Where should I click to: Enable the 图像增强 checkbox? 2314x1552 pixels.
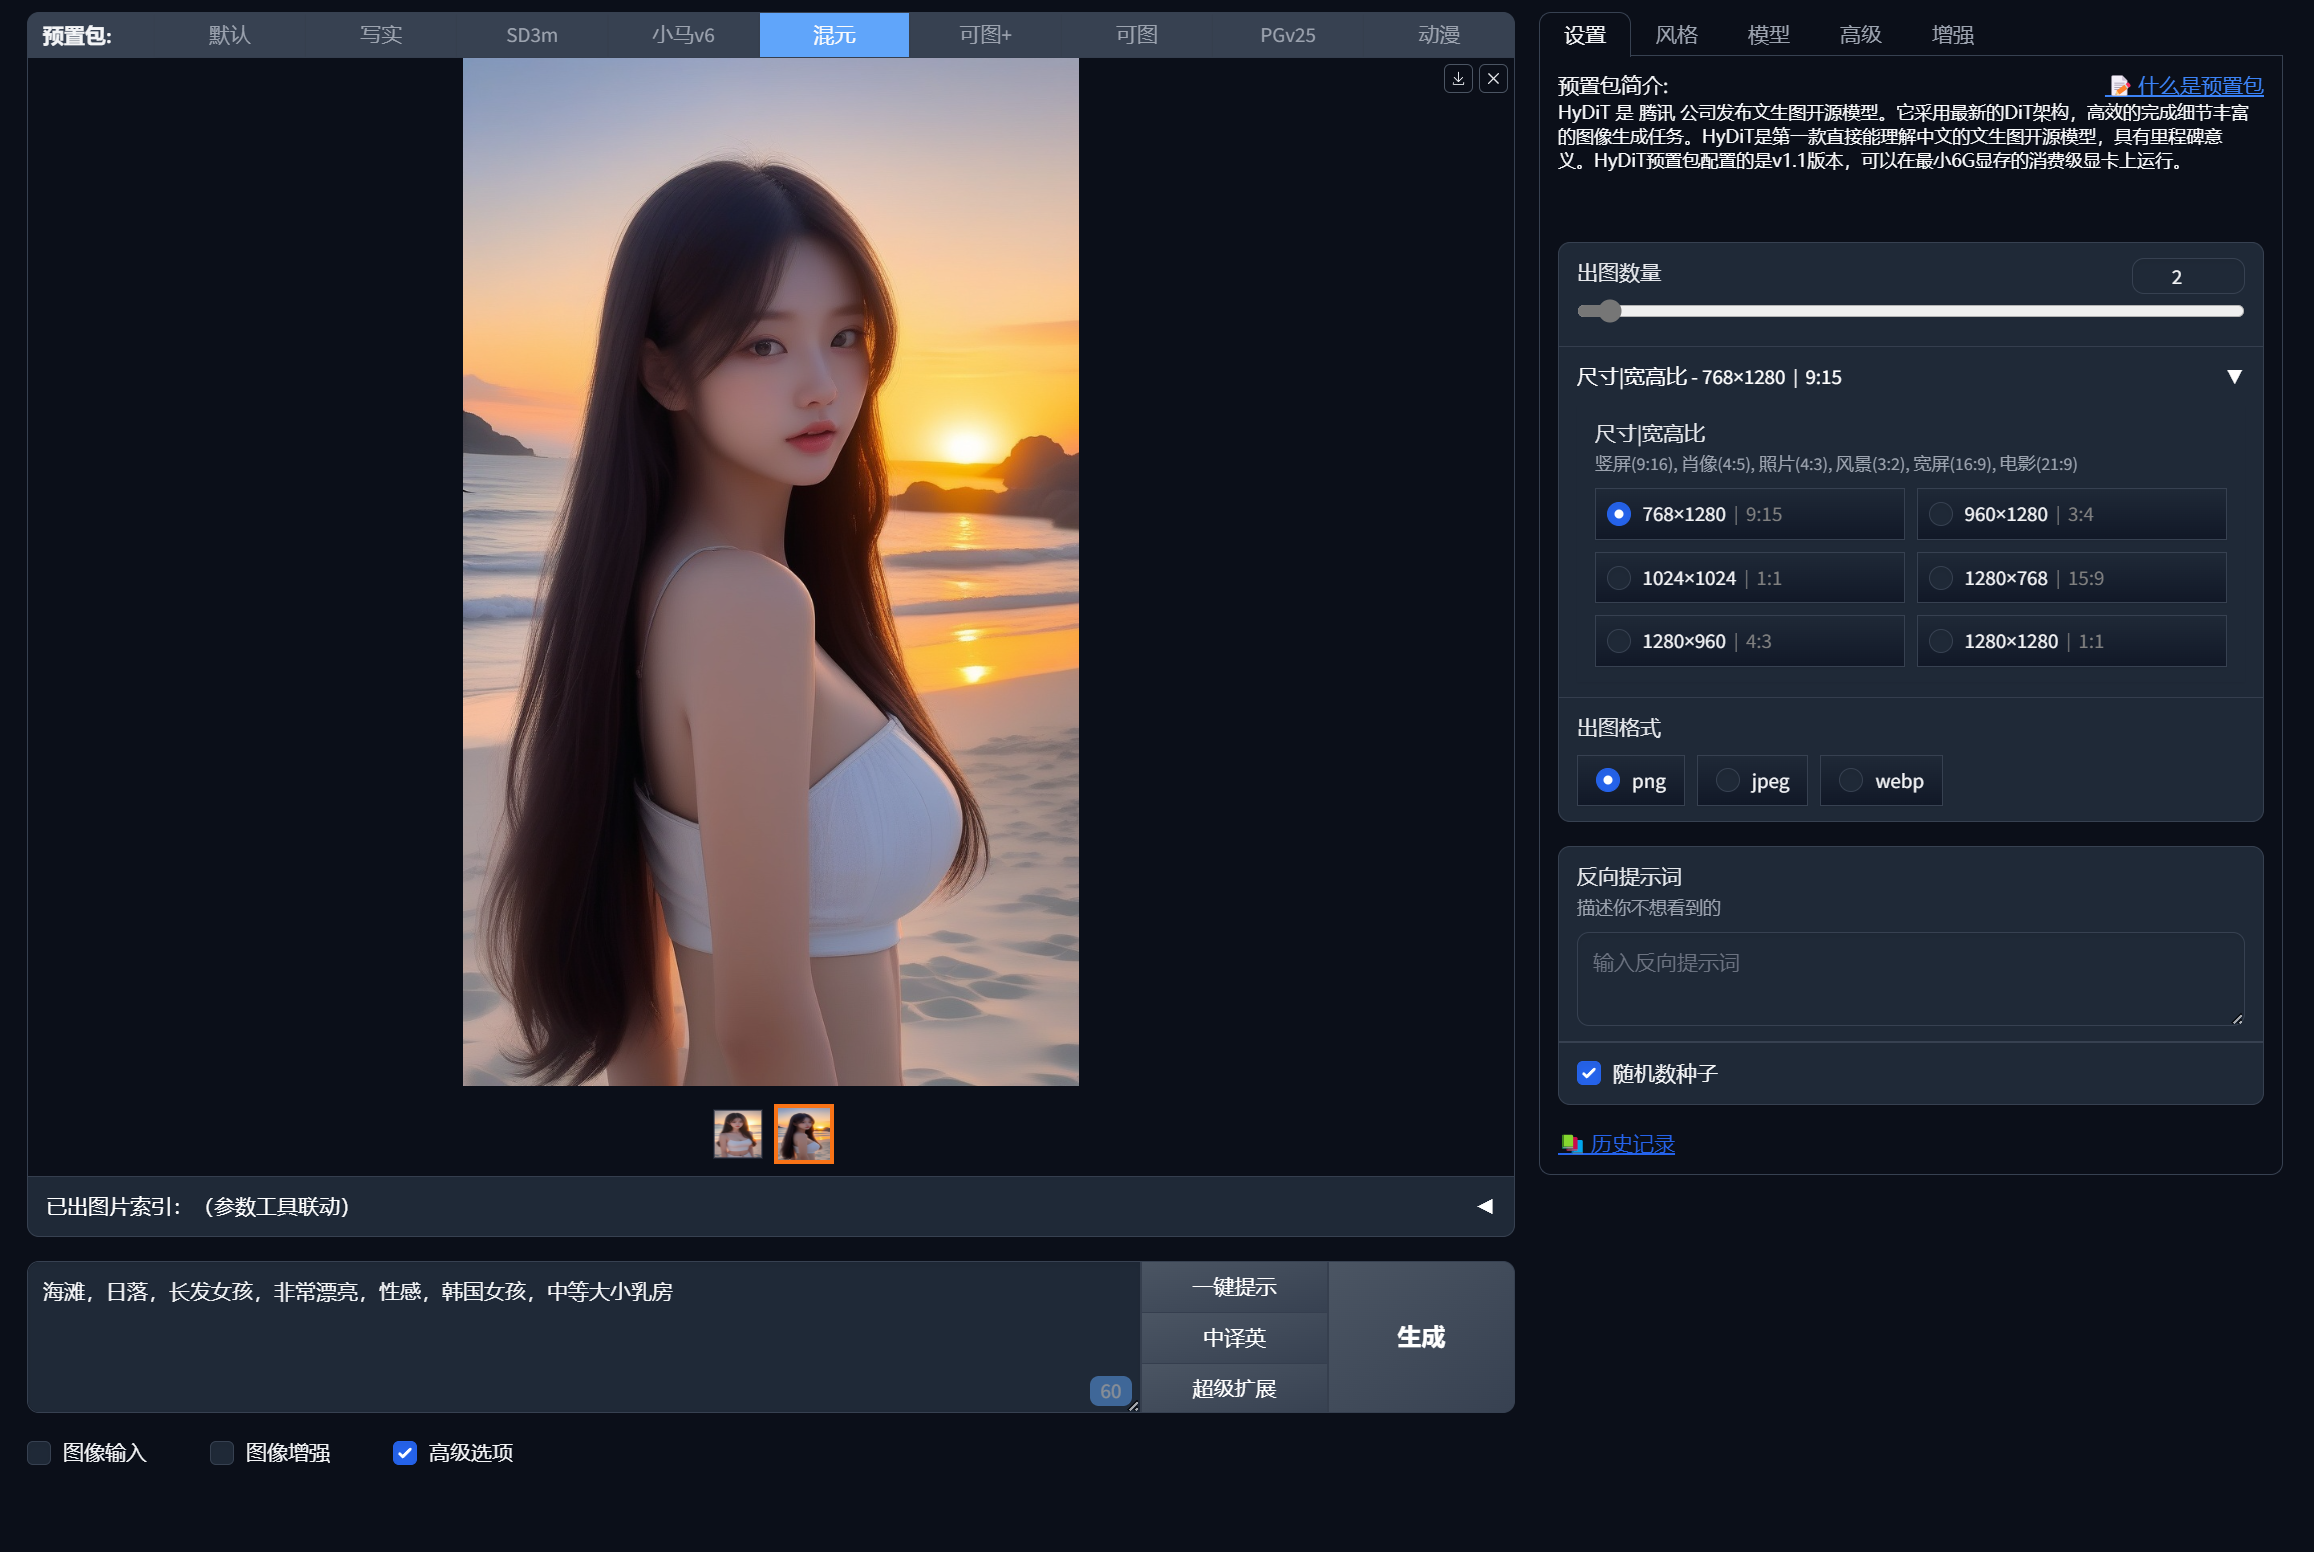(222, 1452)
